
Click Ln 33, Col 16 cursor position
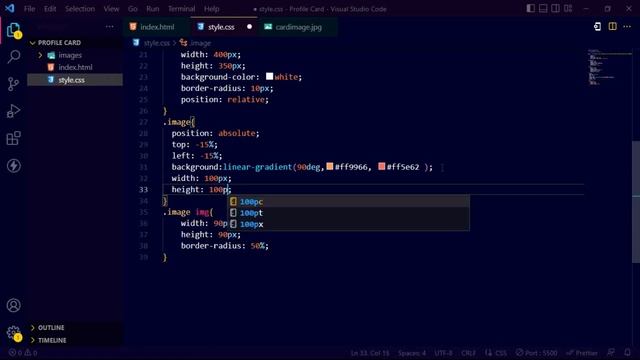[370, 353]
